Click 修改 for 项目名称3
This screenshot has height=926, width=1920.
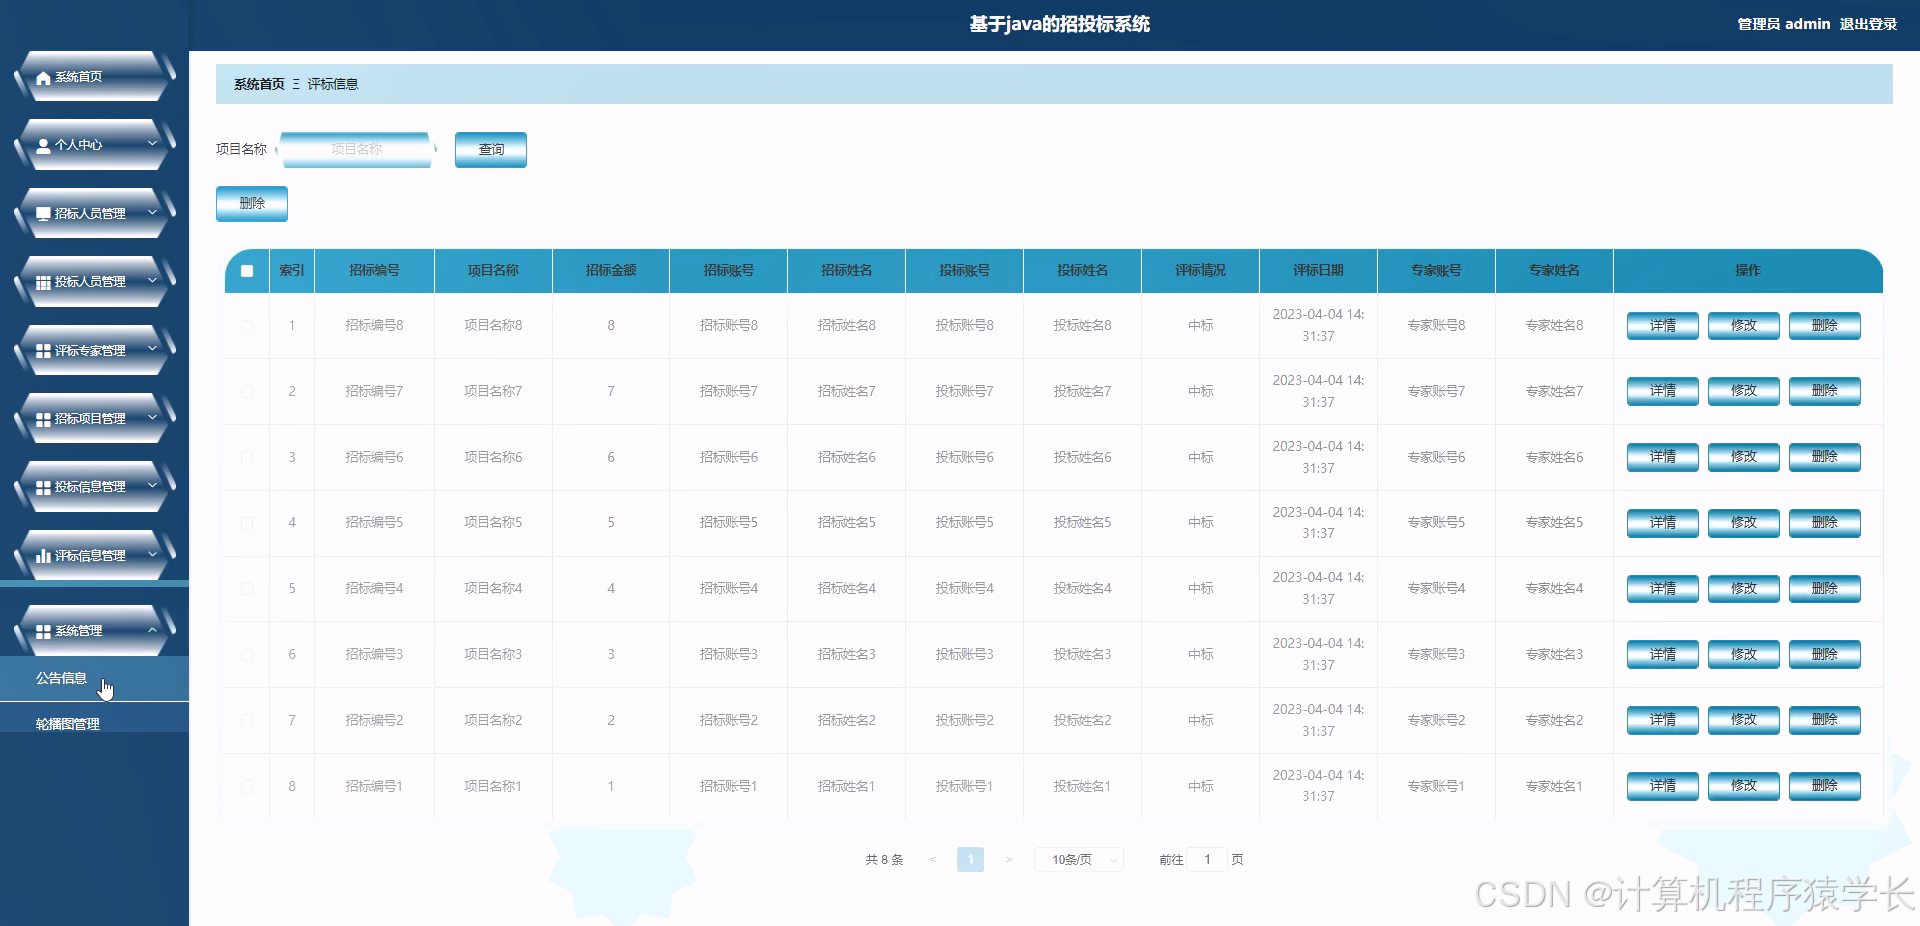(x=1743, y=655)
